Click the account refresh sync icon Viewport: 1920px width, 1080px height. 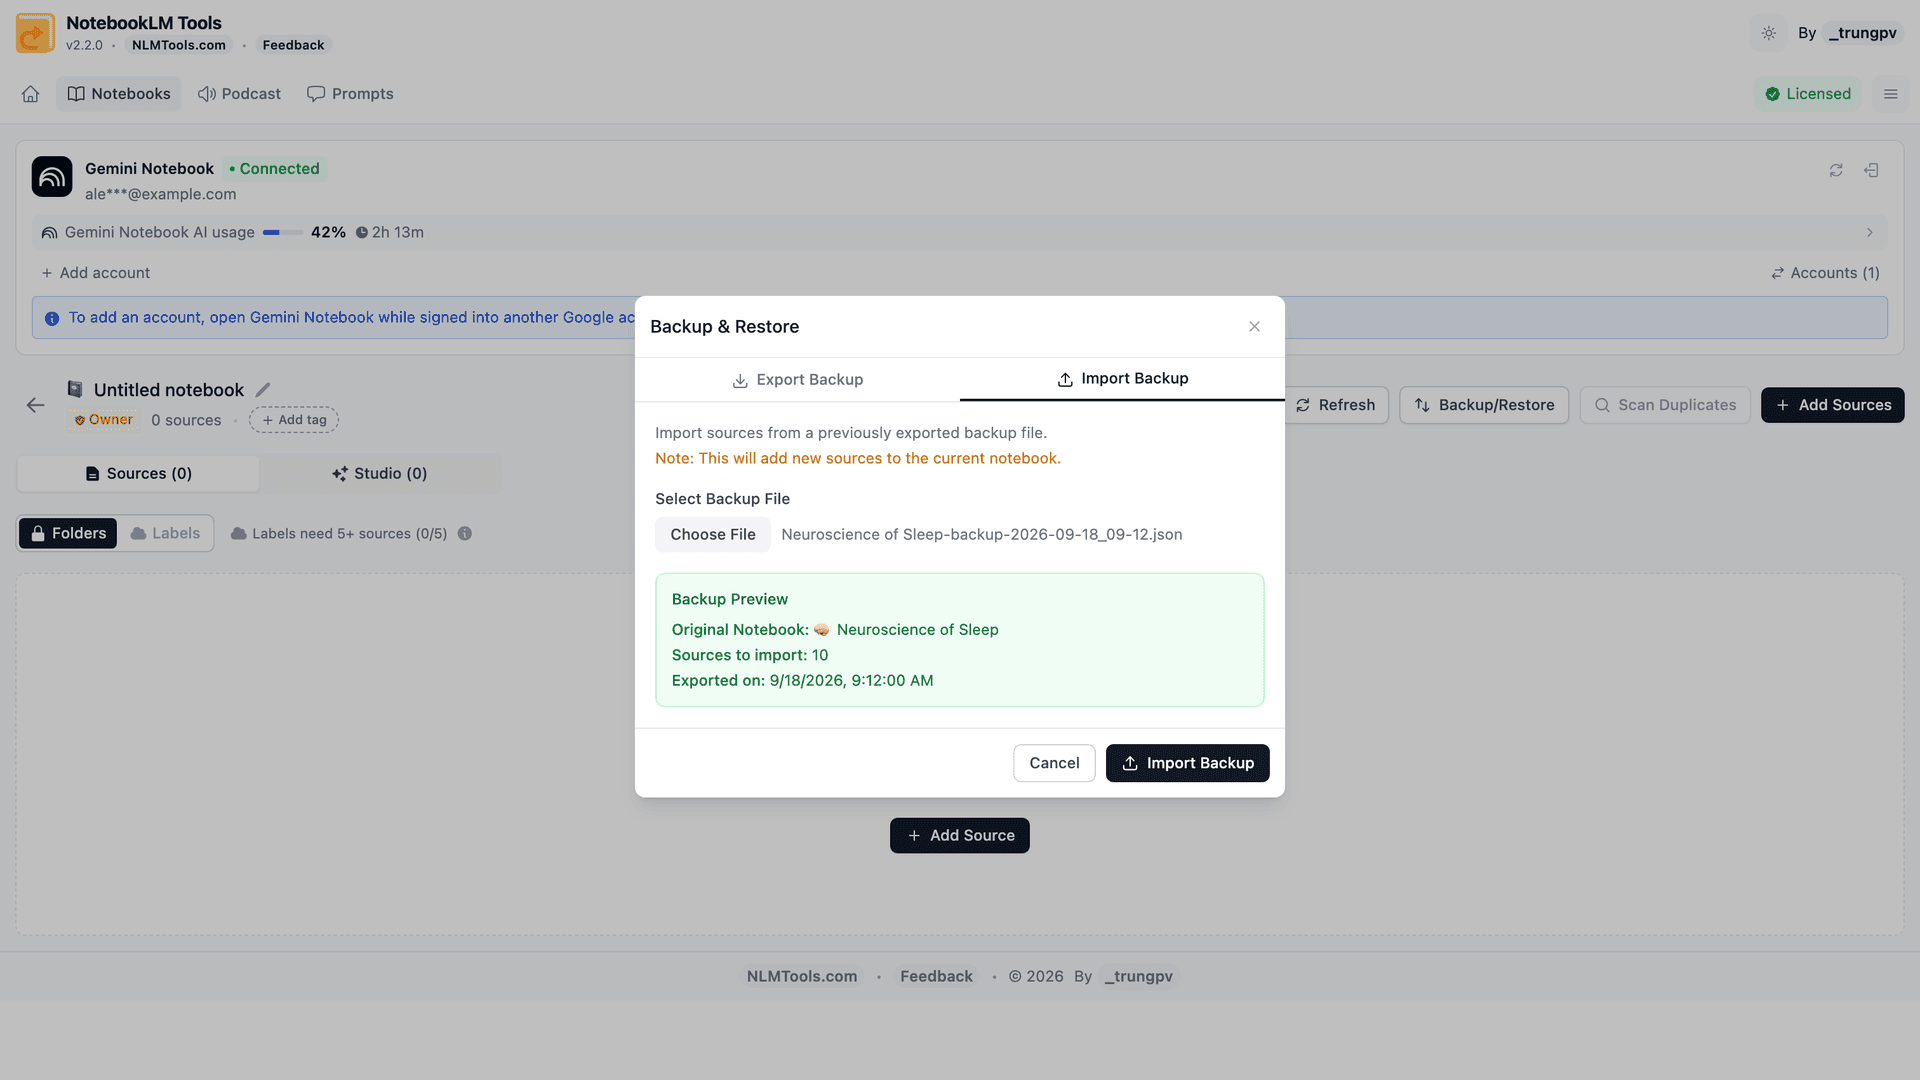tap(1836, 171)
